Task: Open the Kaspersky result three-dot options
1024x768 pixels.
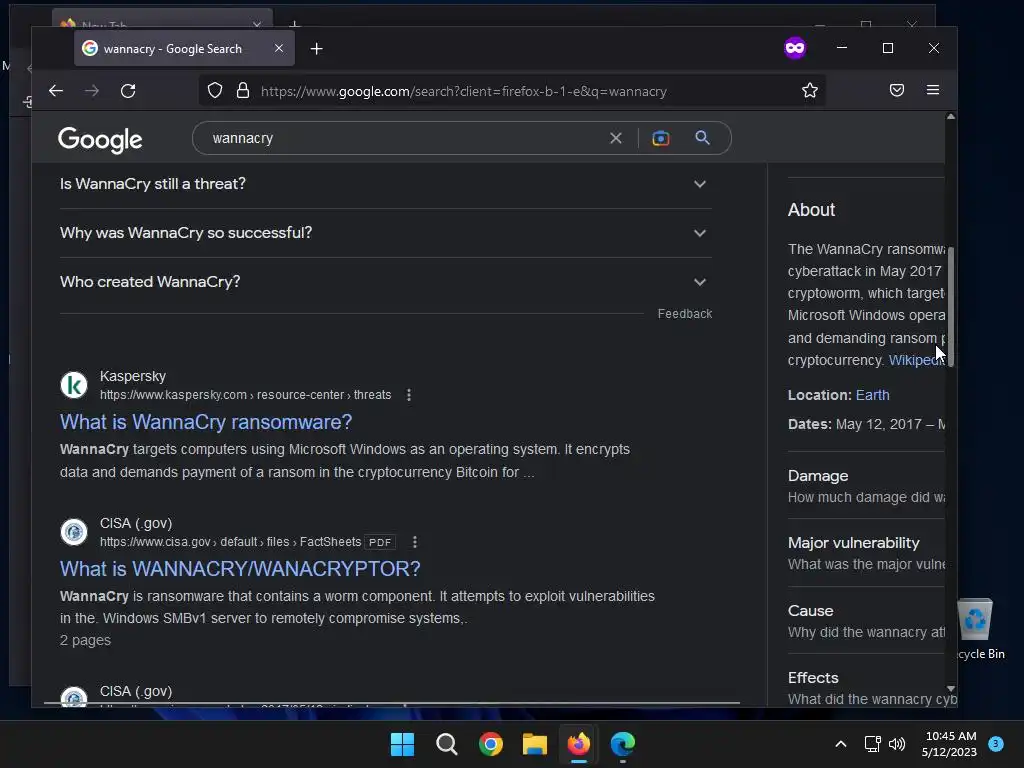Action: click(409, 395)
